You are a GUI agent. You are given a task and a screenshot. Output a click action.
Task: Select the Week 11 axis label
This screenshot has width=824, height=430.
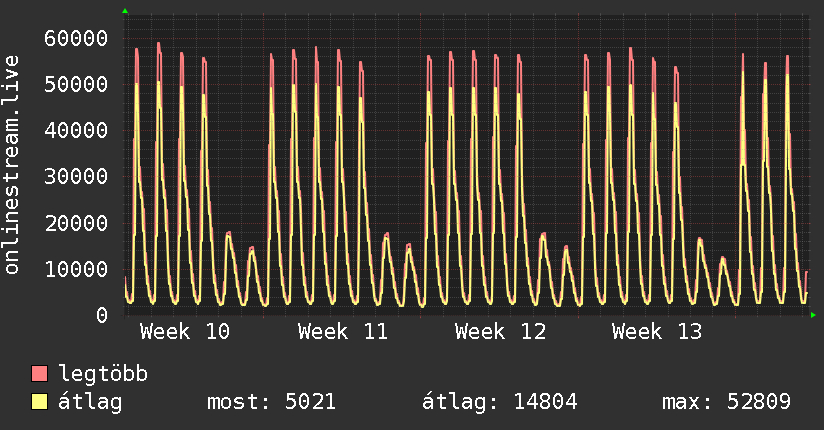pyautogui.click(x=342, y=332)
